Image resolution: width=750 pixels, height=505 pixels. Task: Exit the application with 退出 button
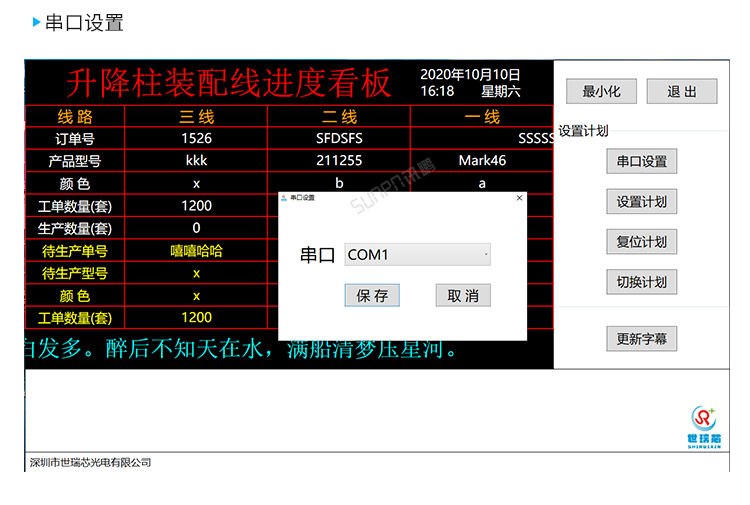pyautogui.click(x=682, y=91)
